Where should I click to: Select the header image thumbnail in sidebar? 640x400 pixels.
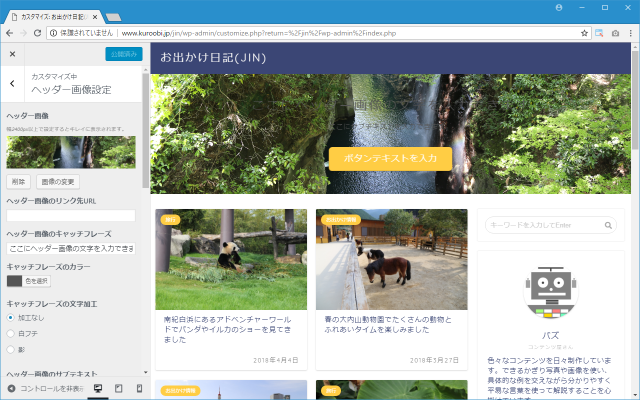click(71, 152)
